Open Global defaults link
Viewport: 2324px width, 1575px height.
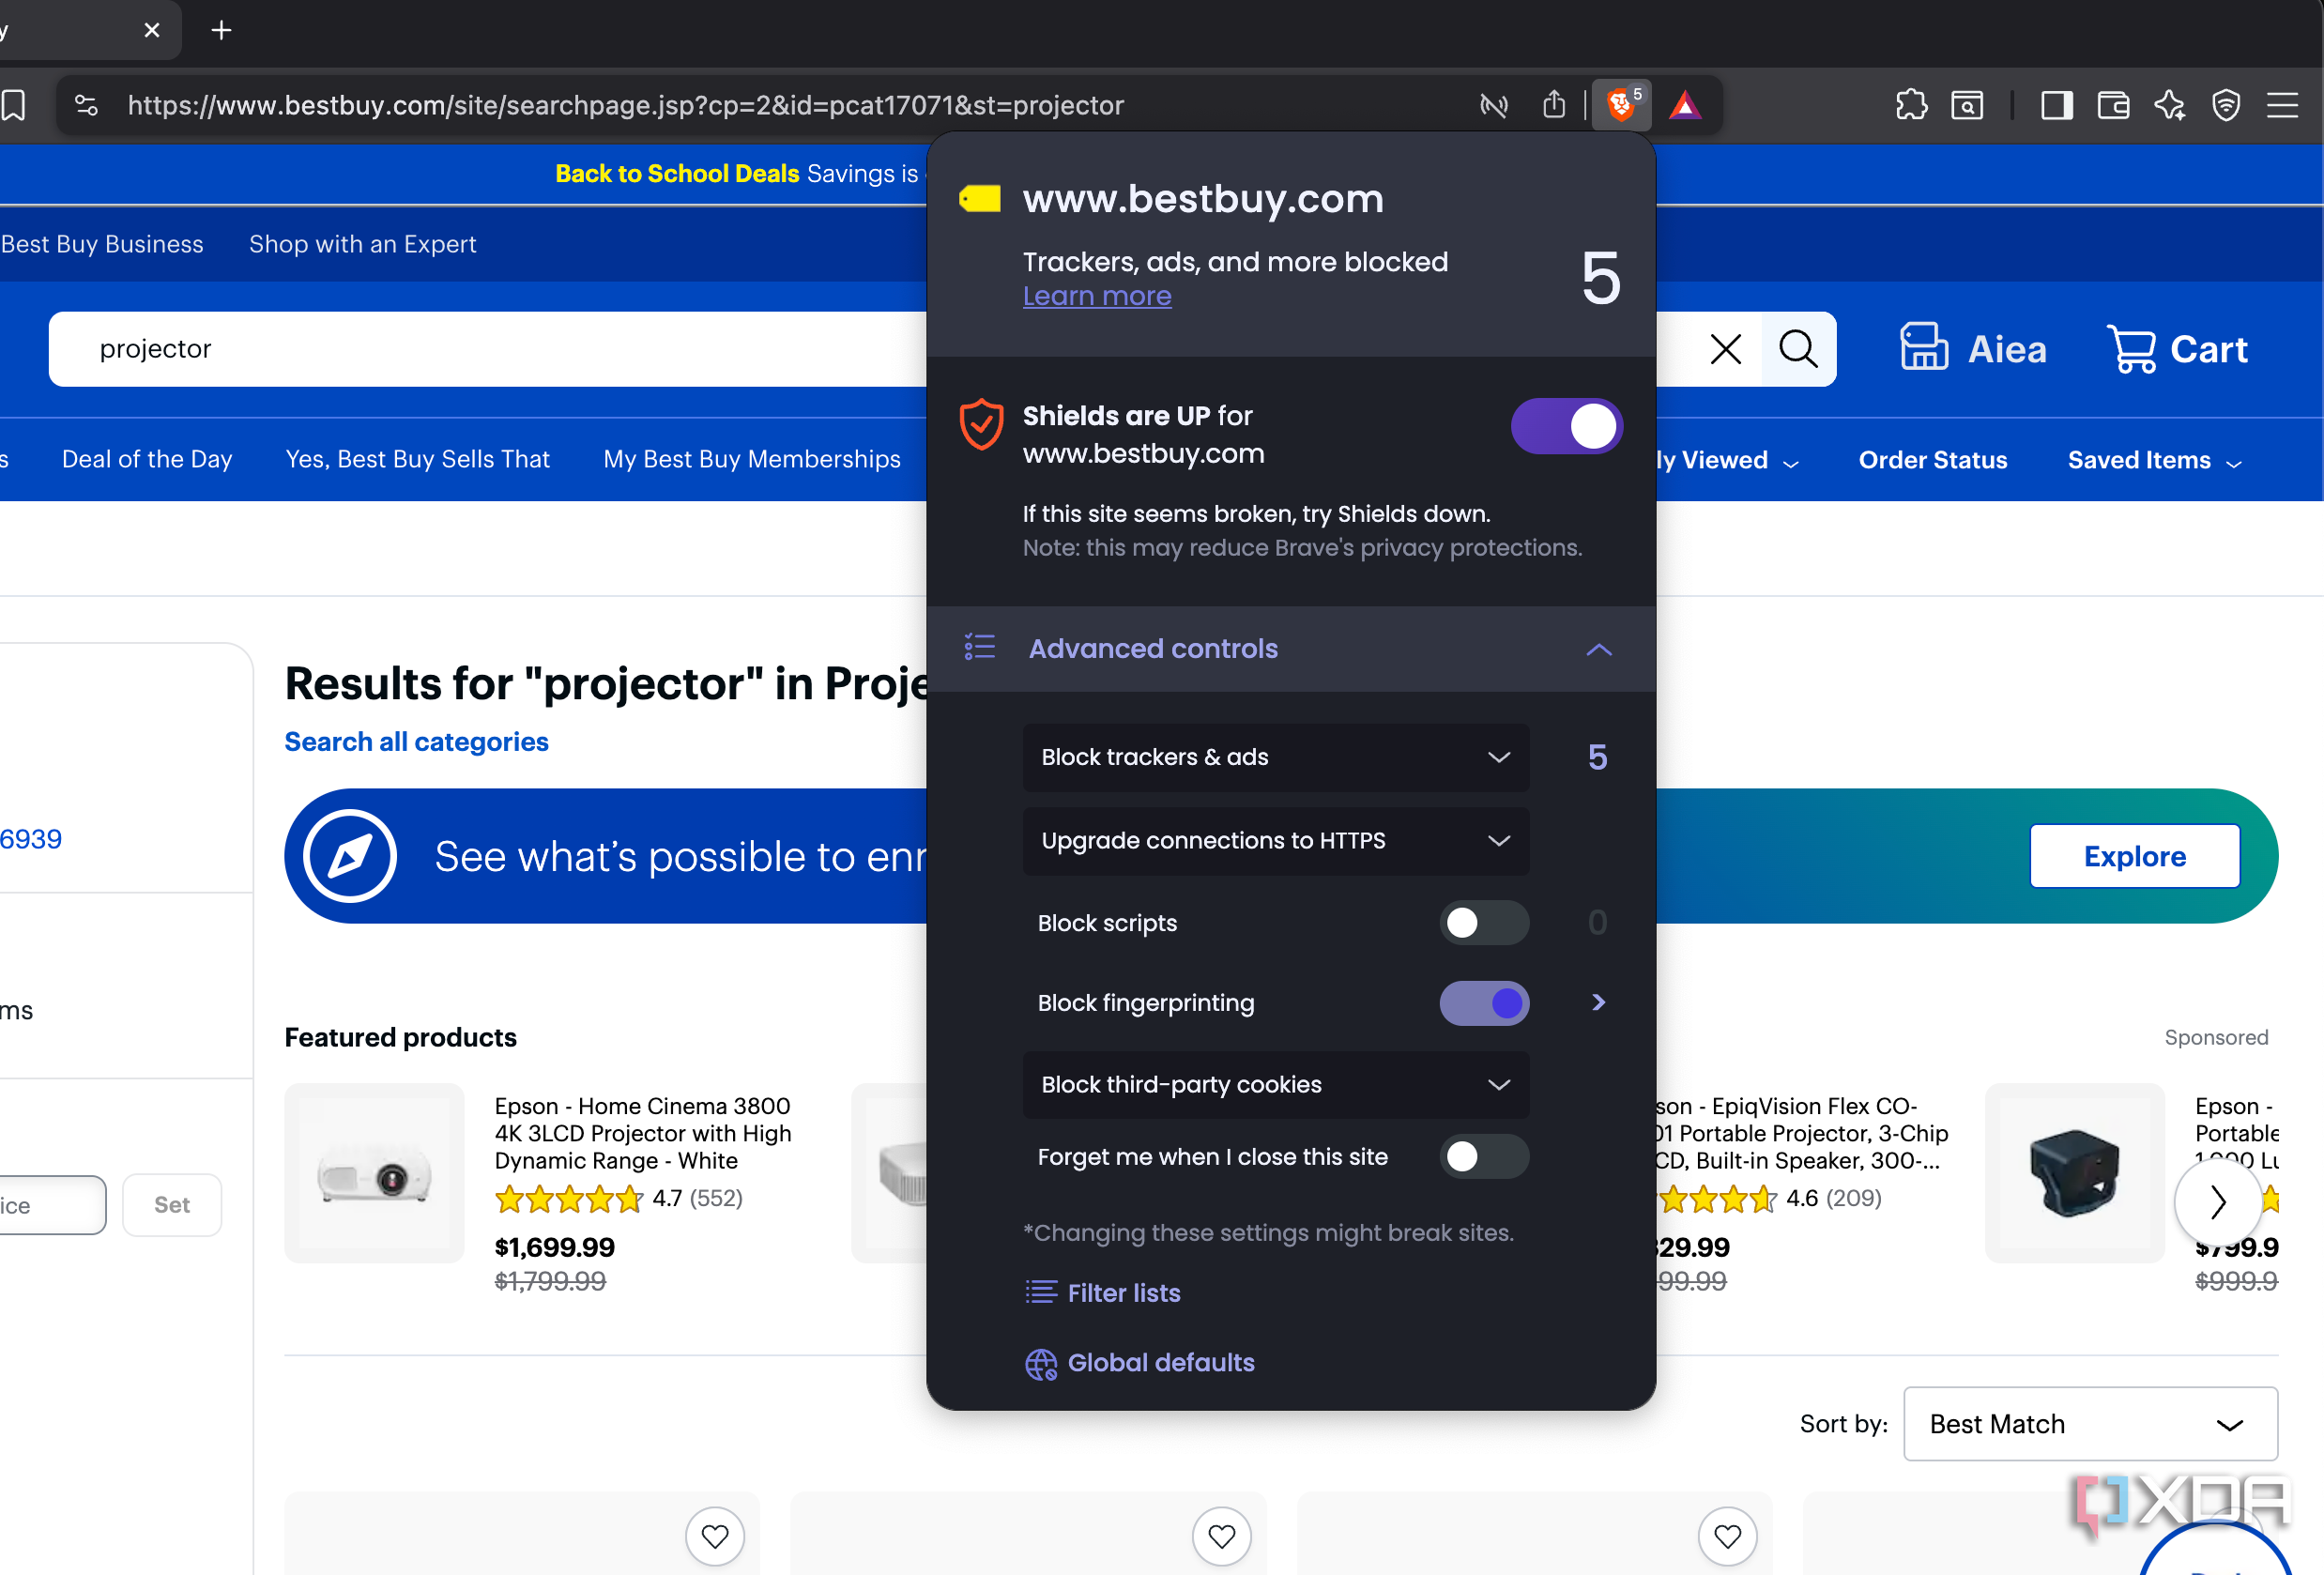tap(1139, 1362)
